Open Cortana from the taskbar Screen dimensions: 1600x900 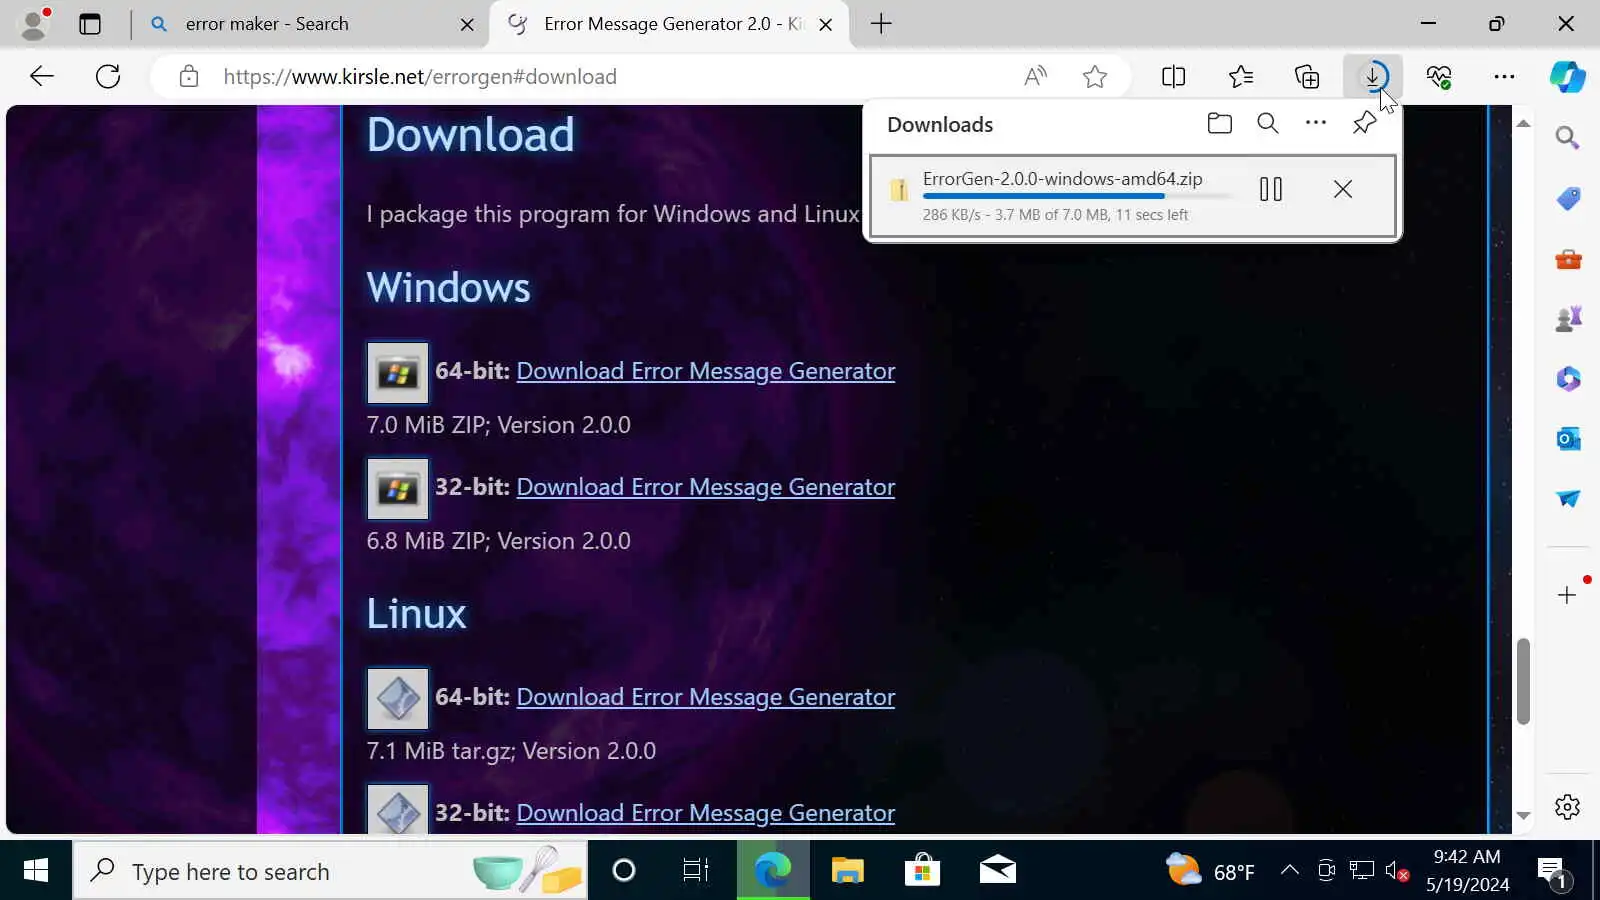pyautogui.click(x=624, y=871)
